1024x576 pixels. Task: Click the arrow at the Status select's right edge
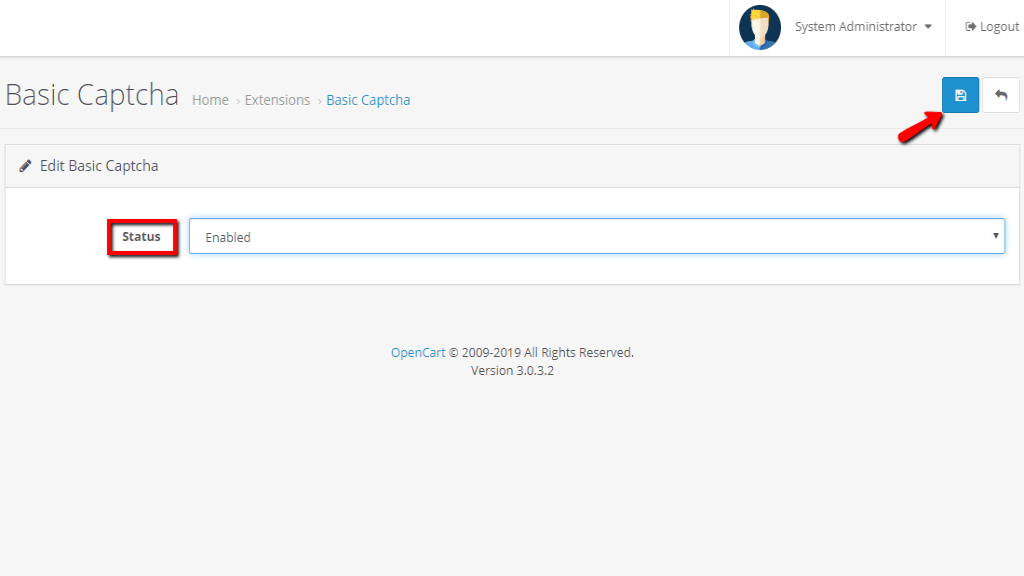click(x=995, y=236)
